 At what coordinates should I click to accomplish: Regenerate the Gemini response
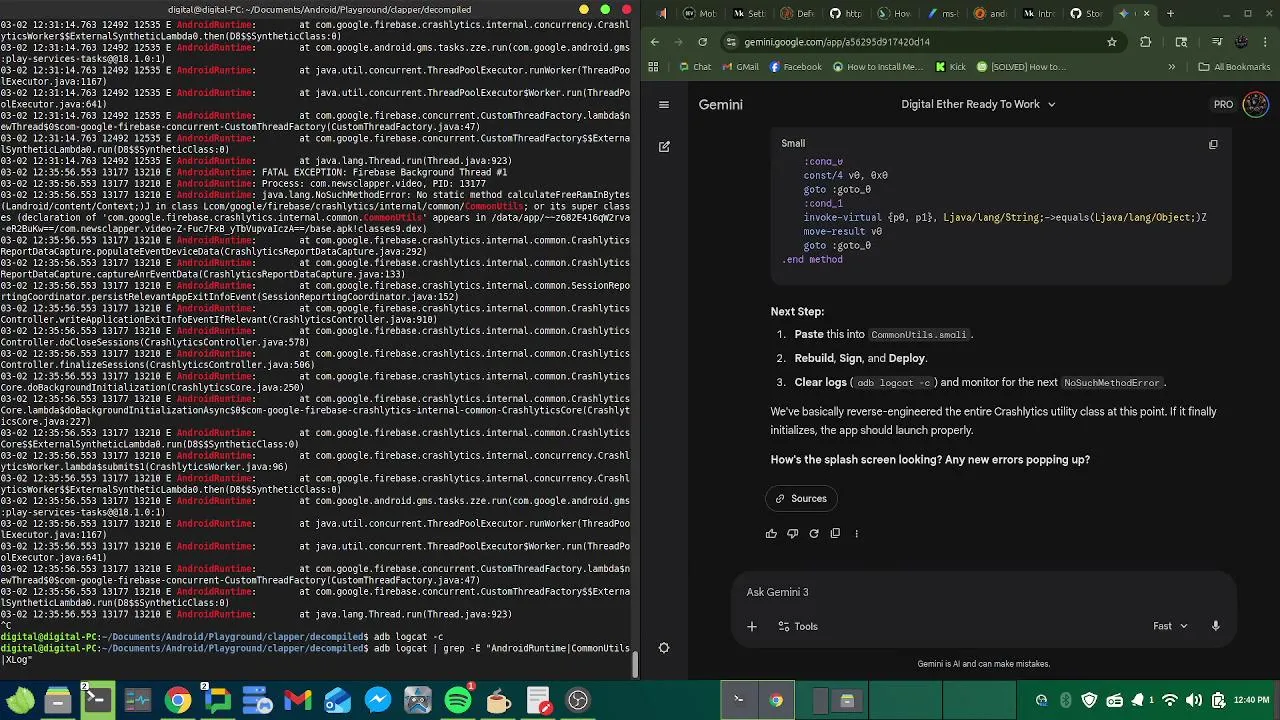click(x=813, y=533)
